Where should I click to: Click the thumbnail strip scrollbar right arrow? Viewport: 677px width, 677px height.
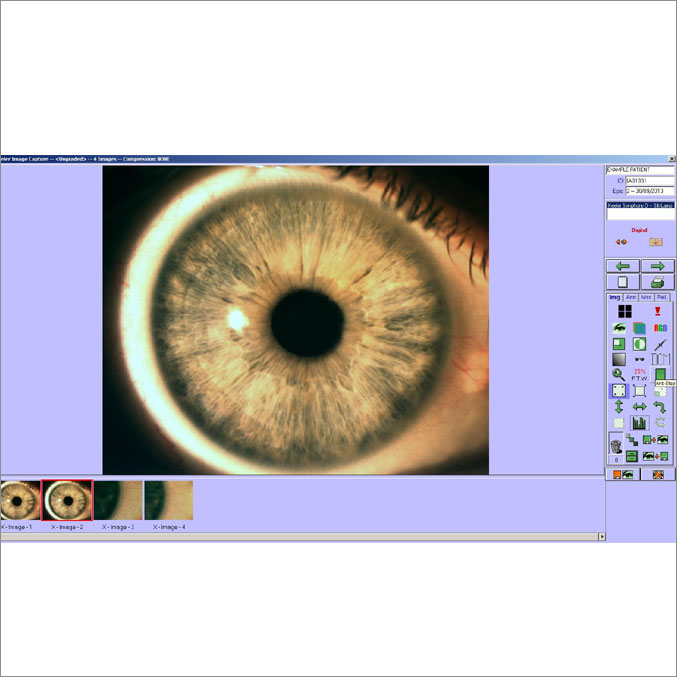[x=601, y=537]
